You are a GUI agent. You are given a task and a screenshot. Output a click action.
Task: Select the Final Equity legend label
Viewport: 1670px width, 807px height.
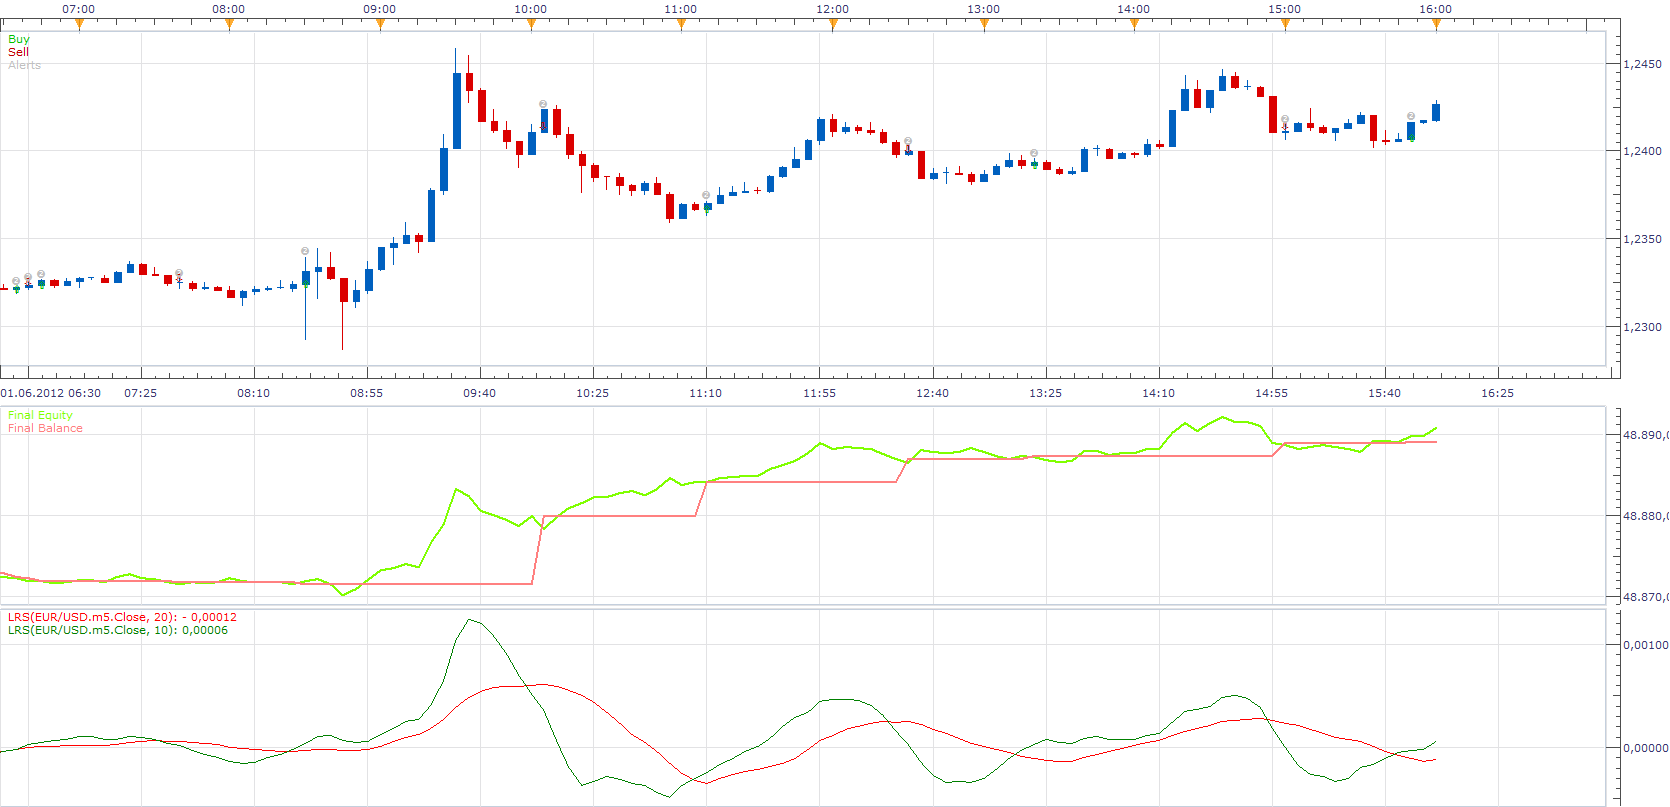(x=40, y=415)
